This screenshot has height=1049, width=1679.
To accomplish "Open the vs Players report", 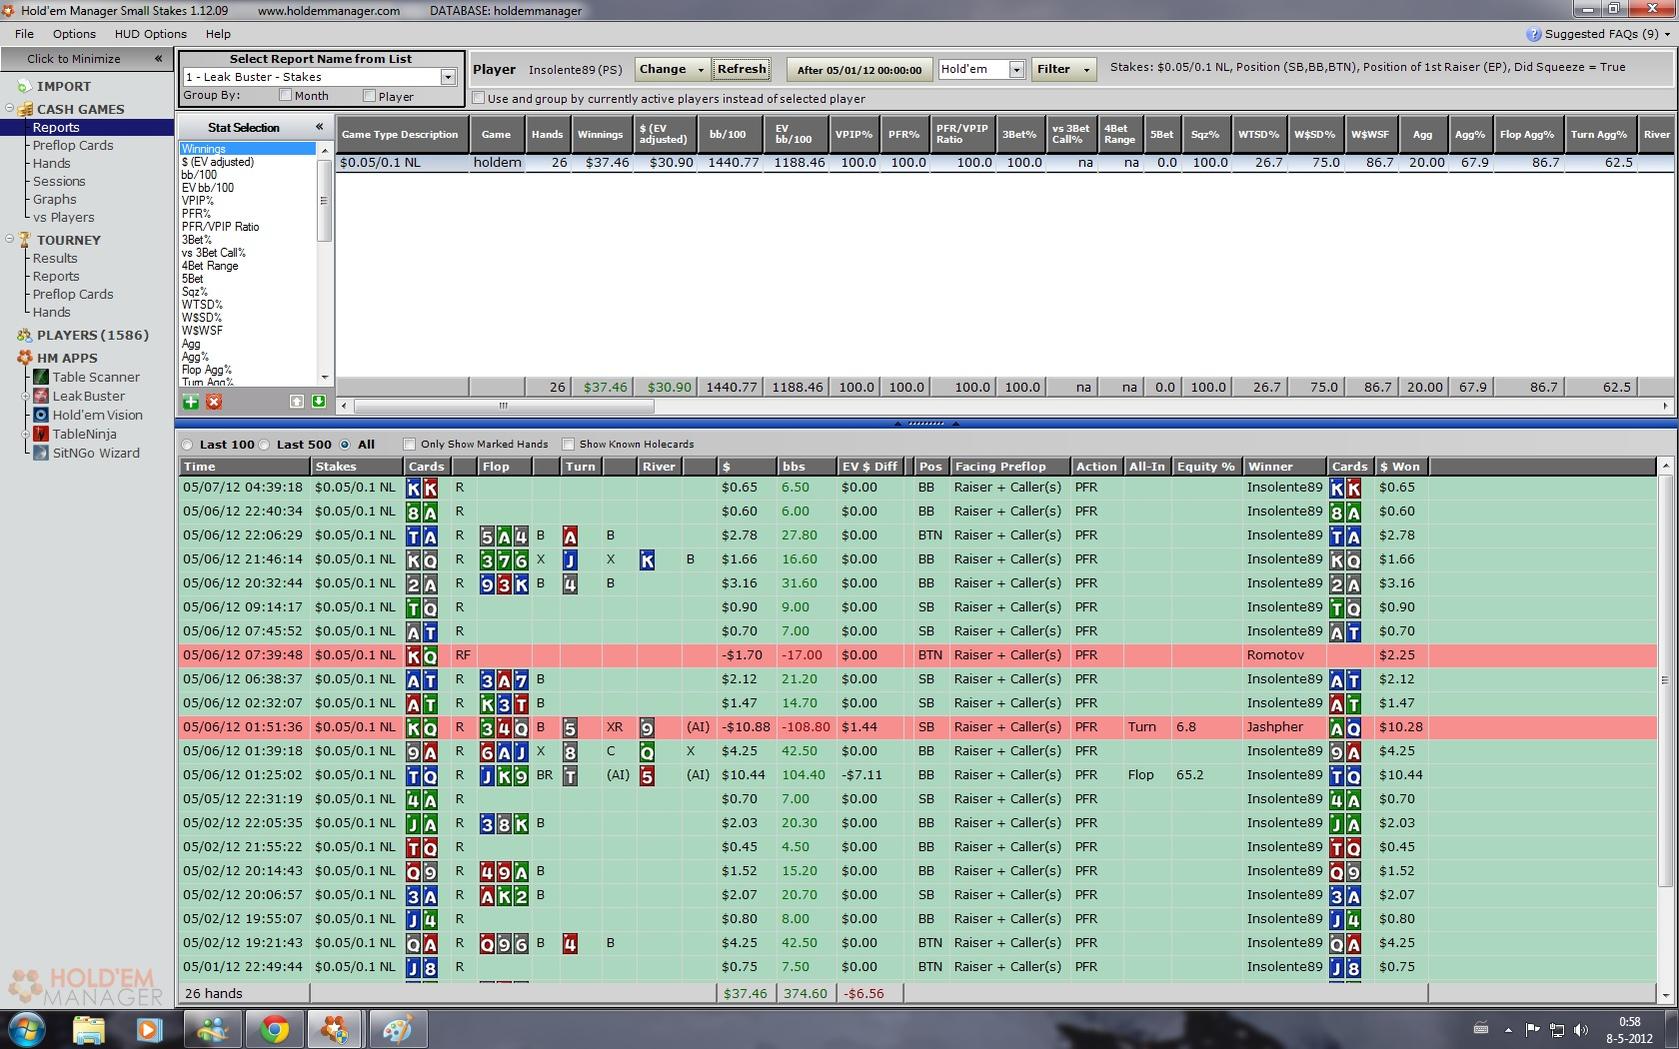I will pyautogui.click(x=63, y=217).
